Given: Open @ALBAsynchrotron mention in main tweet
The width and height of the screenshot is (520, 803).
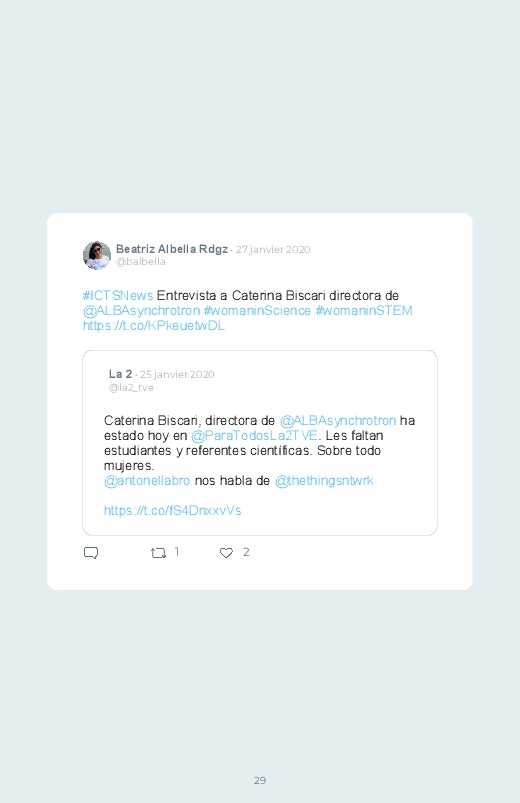Looking at the screenshot, I should click(141, 310).
